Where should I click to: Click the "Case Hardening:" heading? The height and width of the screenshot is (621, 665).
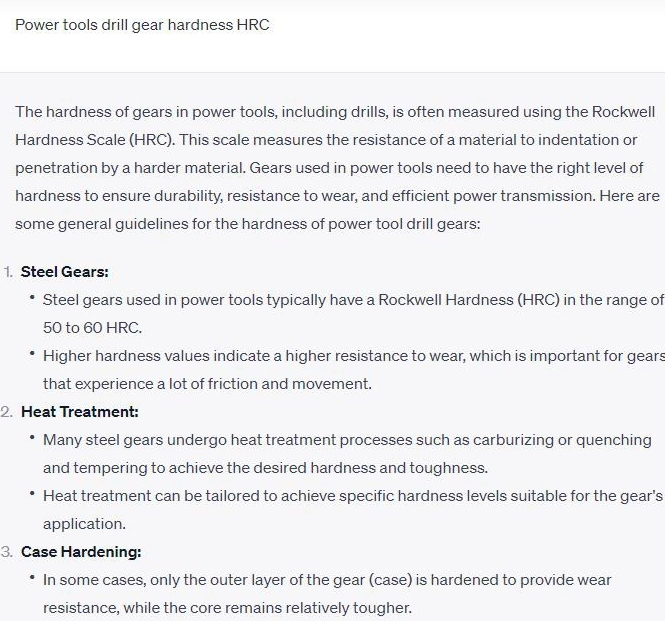[81, 551]
